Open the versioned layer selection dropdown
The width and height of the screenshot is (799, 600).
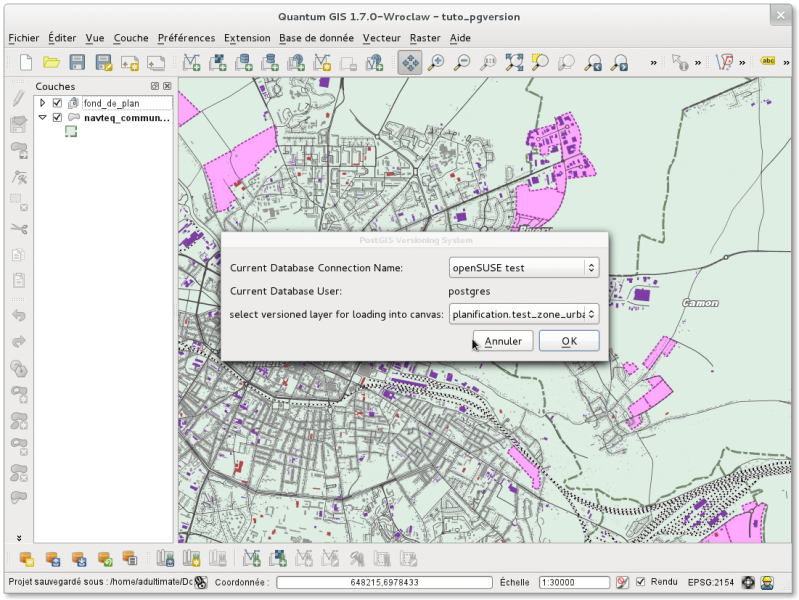524,314
